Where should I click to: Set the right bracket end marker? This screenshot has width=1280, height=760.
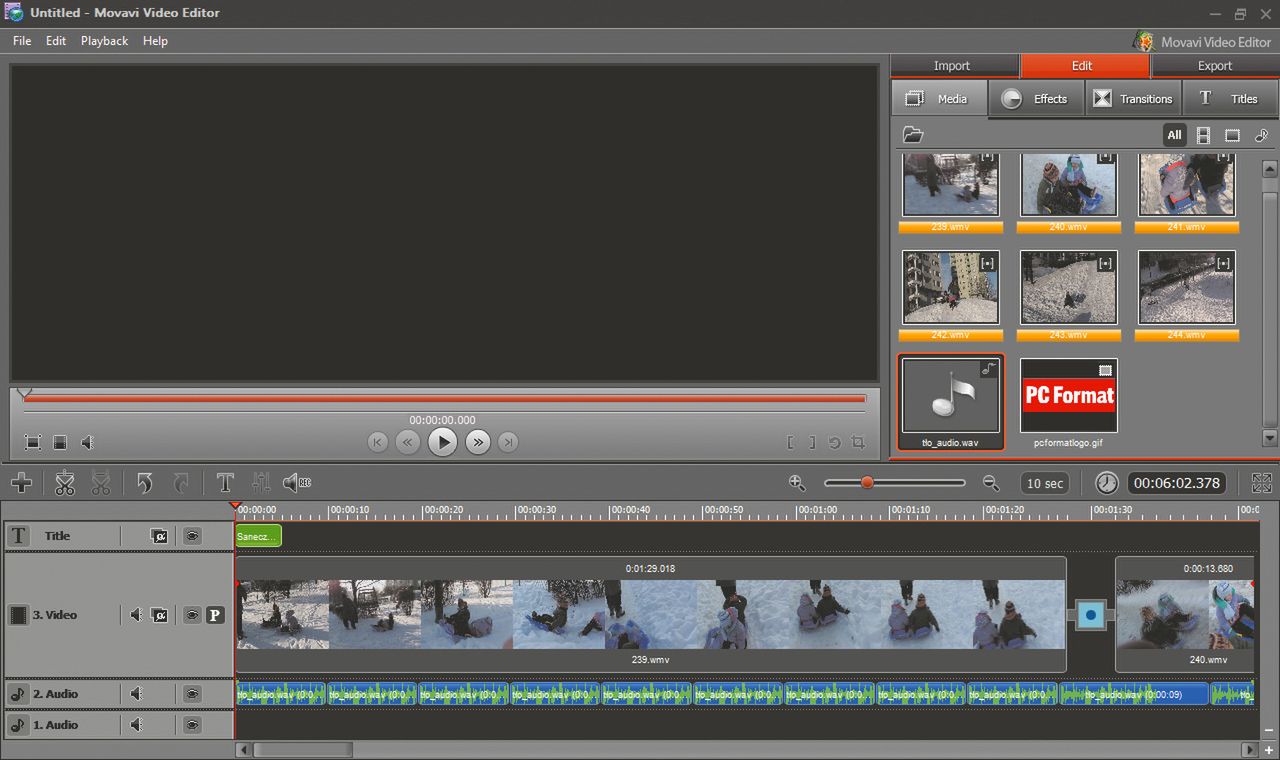click(x=812, y=442)
